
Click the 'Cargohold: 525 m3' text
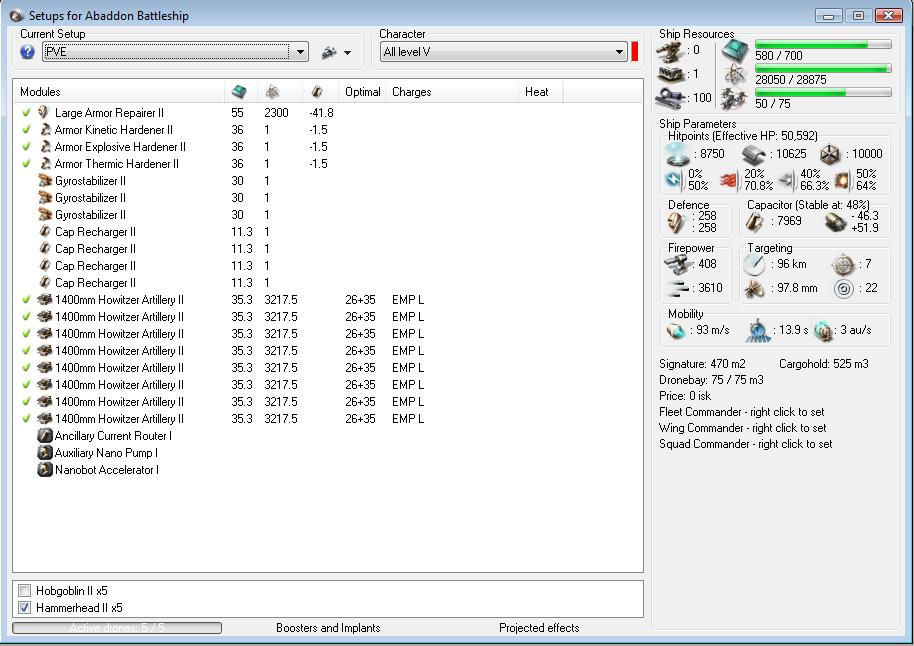824,364
